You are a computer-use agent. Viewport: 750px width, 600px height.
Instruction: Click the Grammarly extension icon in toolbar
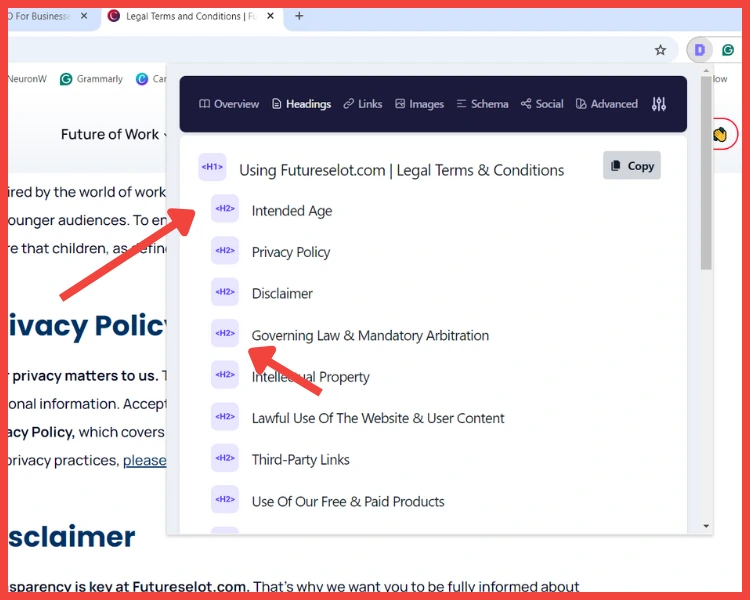(x=728, y=50)
